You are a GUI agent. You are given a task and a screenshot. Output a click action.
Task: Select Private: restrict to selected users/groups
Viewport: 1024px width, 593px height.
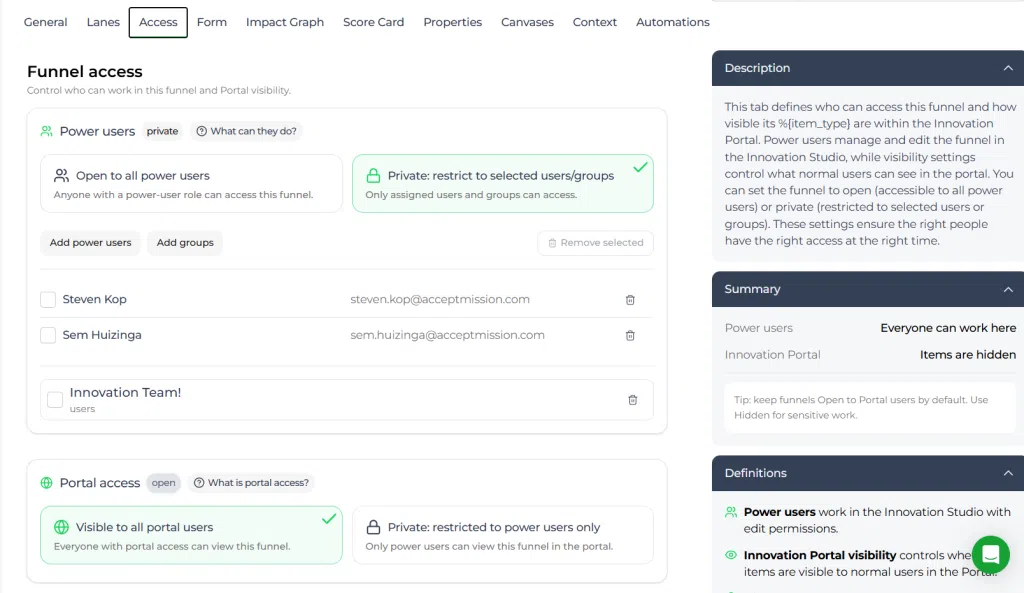point(503,184)
